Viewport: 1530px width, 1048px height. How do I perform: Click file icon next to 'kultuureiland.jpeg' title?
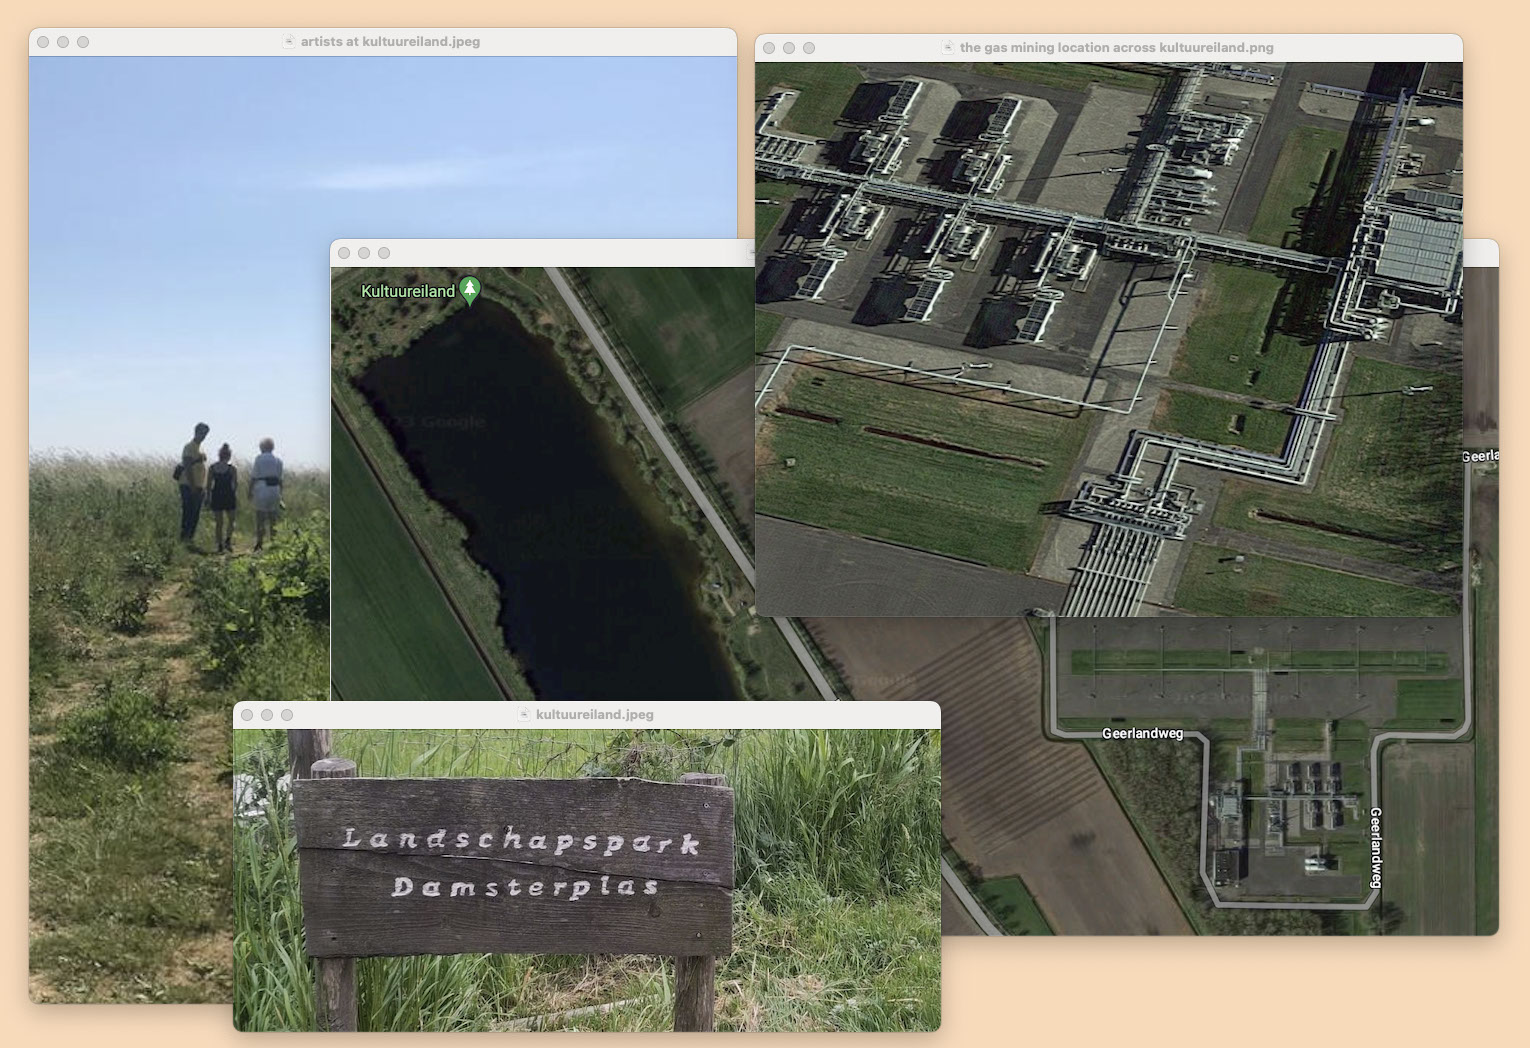pyautogui.click(x=524, y=715)
